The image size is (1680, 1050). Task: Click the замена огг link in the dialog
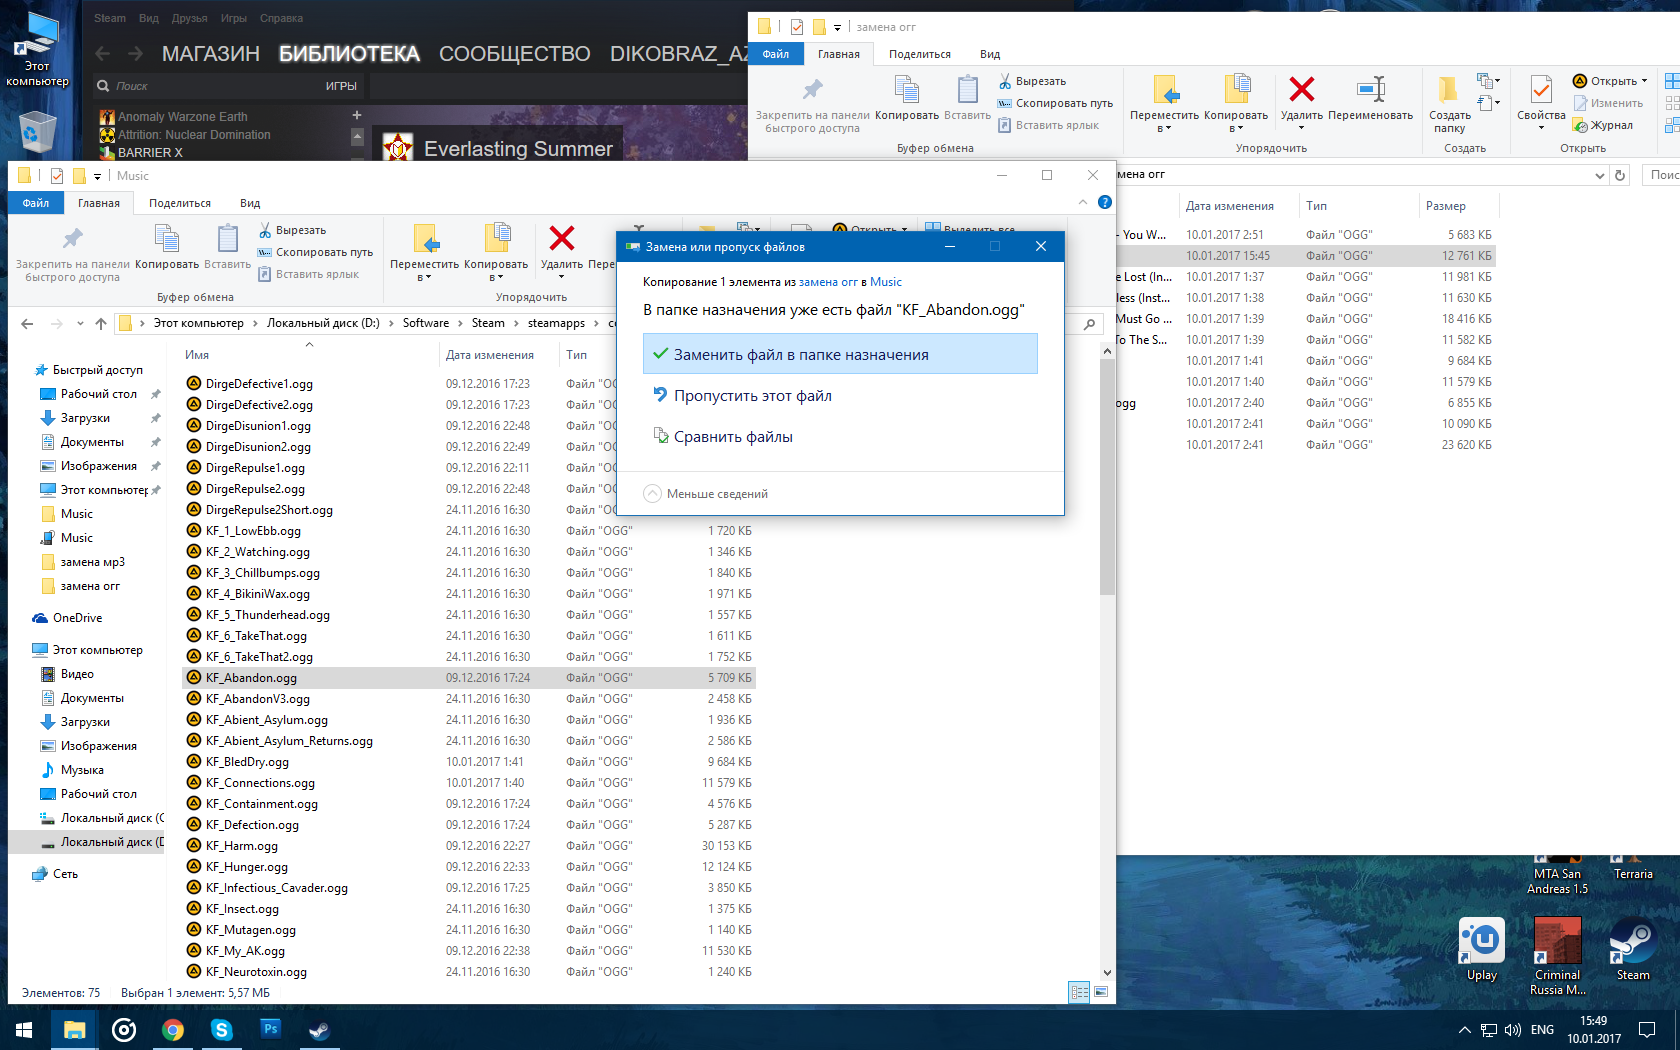pos(828,282)
